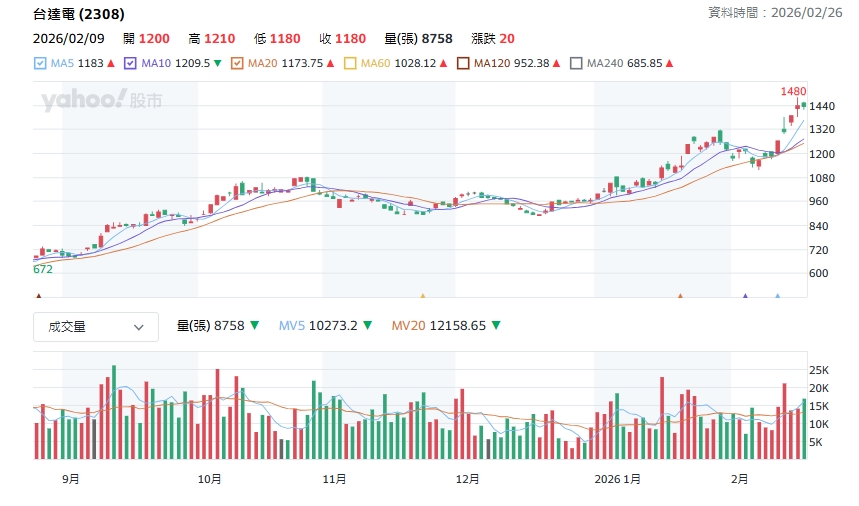Click the yellow triangle event marker below the chart
Viewport: 859px width, 506px height.
click(423, 296)
